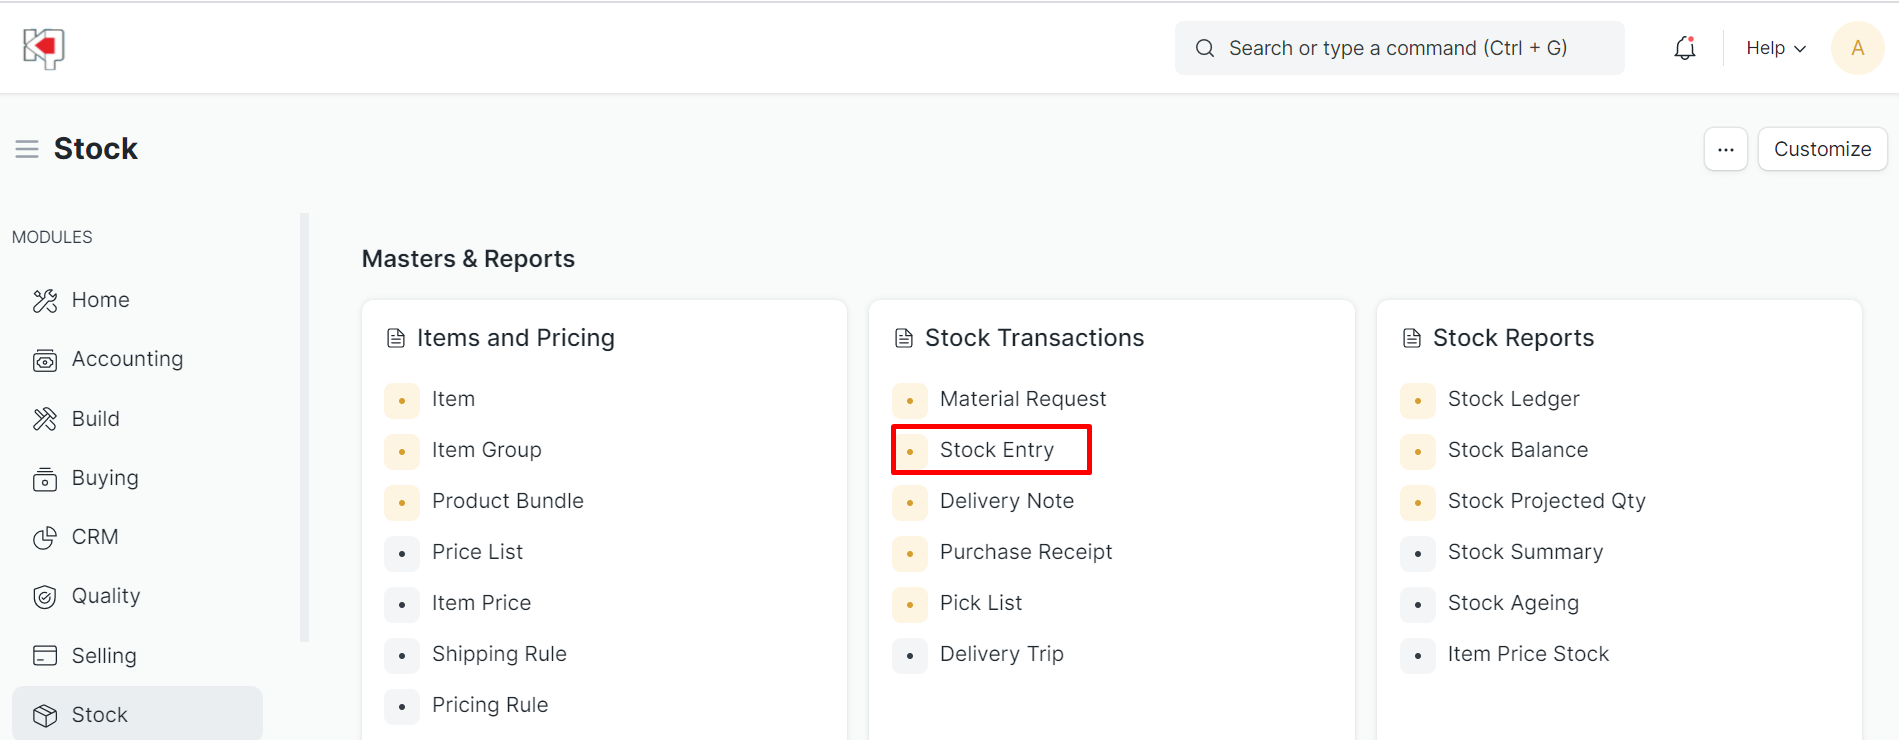Select Build in the modules sidebar
This screenshot has height=740, width=1899.
coord(95,419)
